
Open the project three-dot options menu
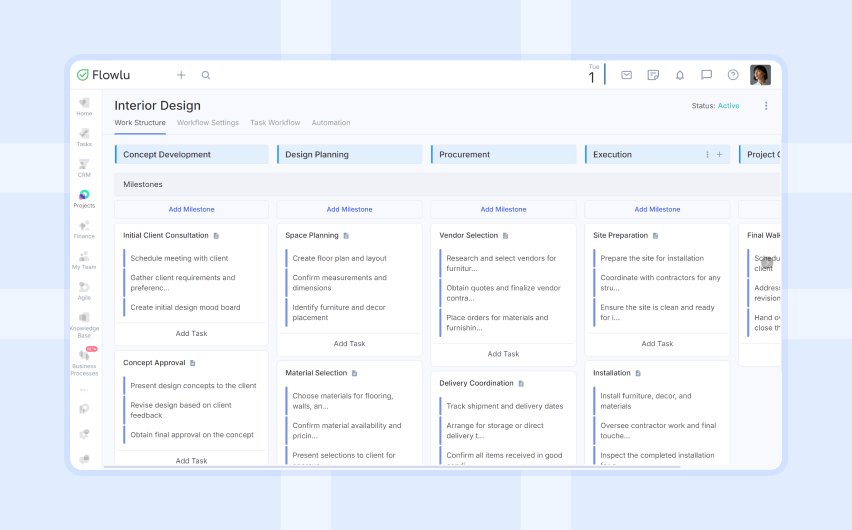pos(766,106)
